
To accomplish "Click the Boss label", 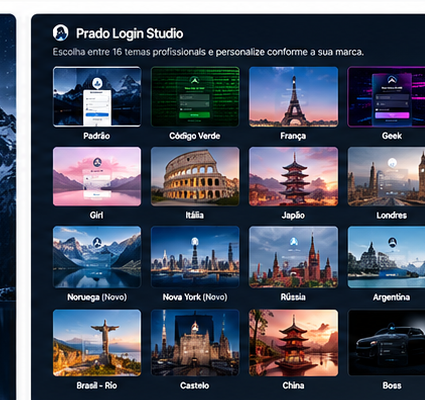I will (x=392, y=386).
